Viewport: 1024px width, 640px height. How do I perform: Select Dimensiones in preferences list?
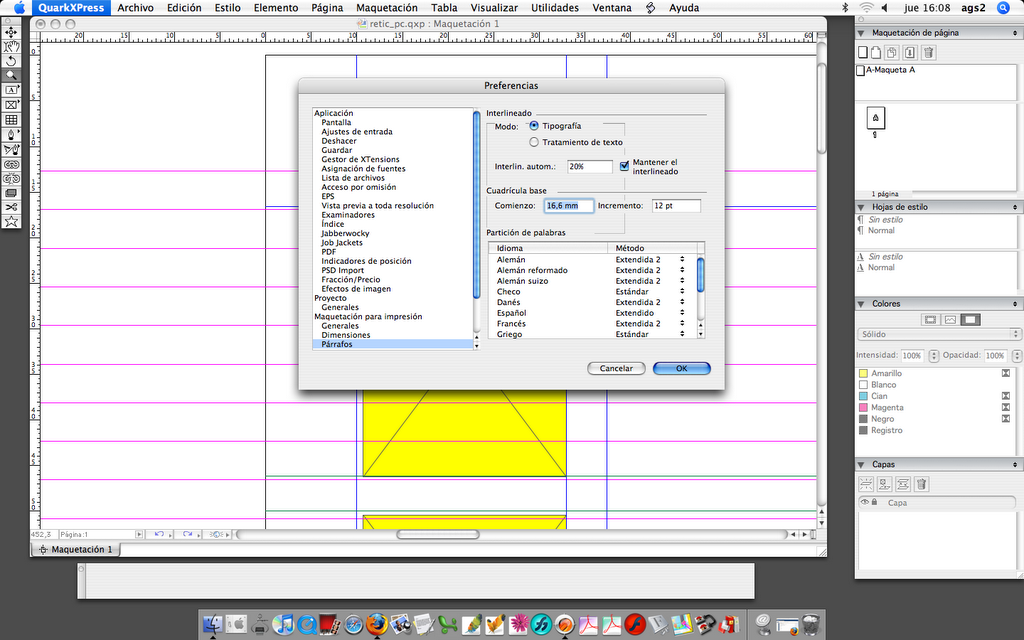[x=345, y=335]
